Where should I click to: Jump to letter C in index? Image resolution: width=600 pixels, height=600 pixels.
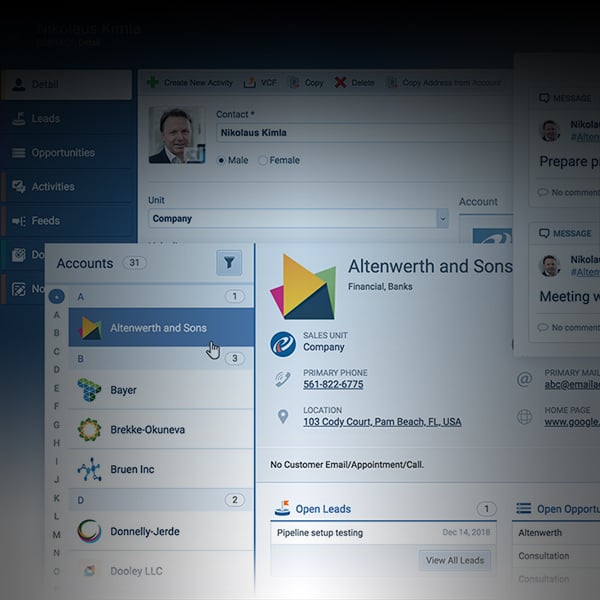point(57,351)
